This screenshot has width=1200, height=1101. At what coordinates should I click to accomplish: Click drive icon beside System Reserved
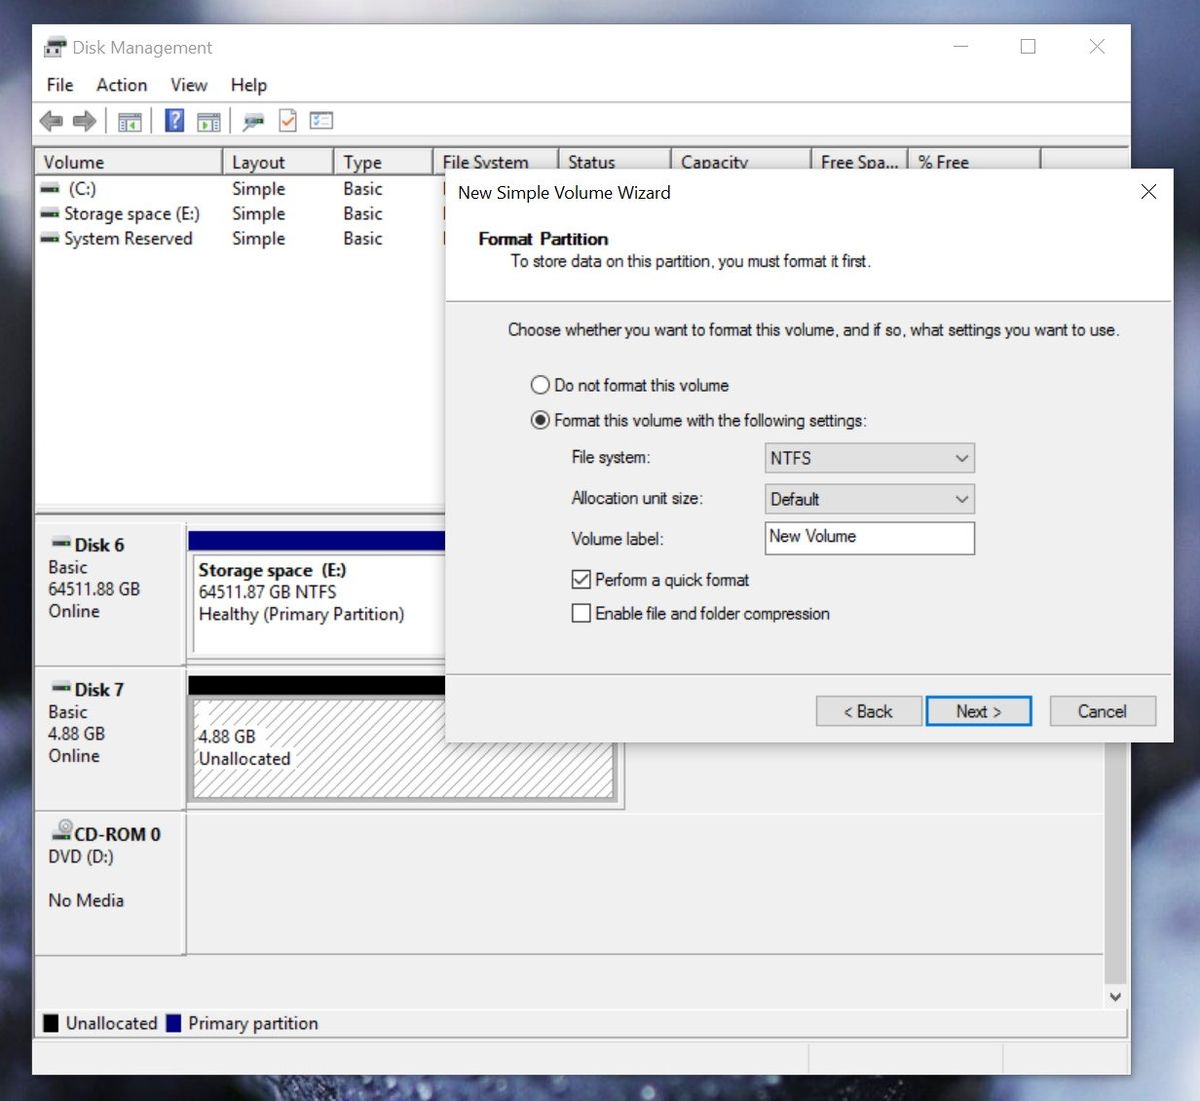click(x=49, y=239)
